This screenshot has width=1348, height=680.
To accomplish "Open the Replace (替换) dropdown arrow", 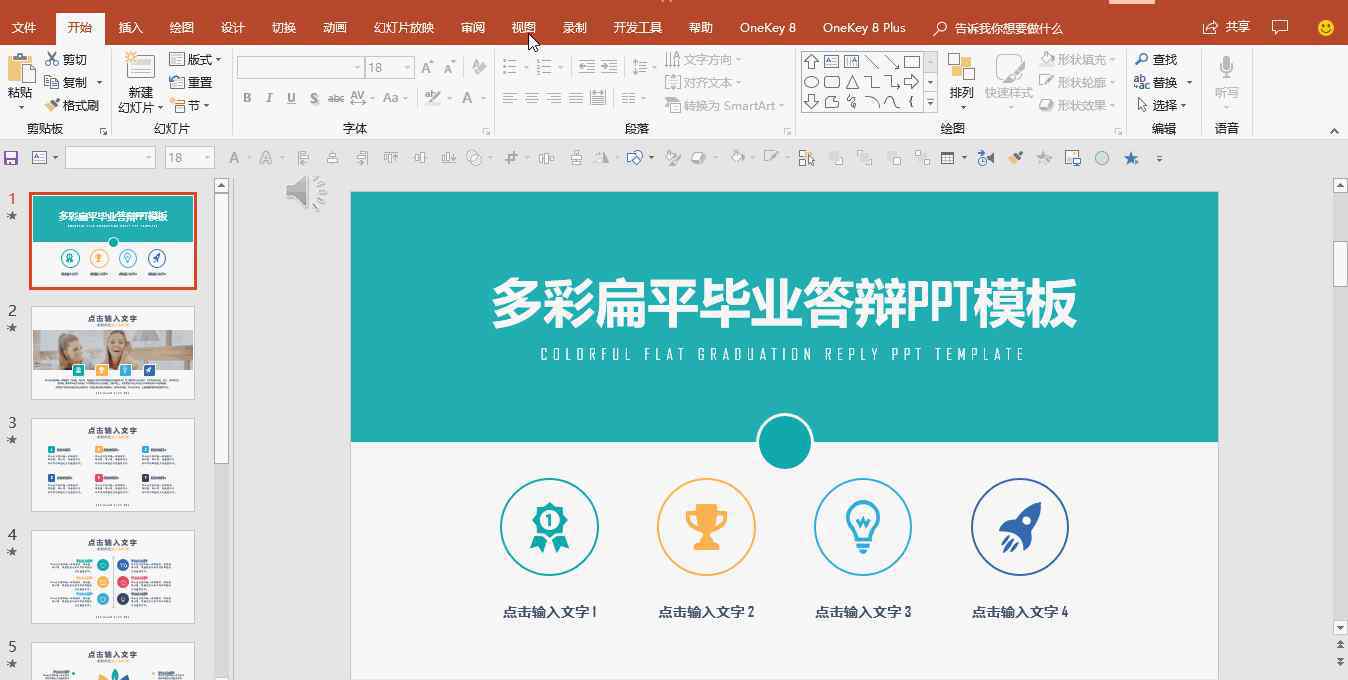I will point(1189,83).
